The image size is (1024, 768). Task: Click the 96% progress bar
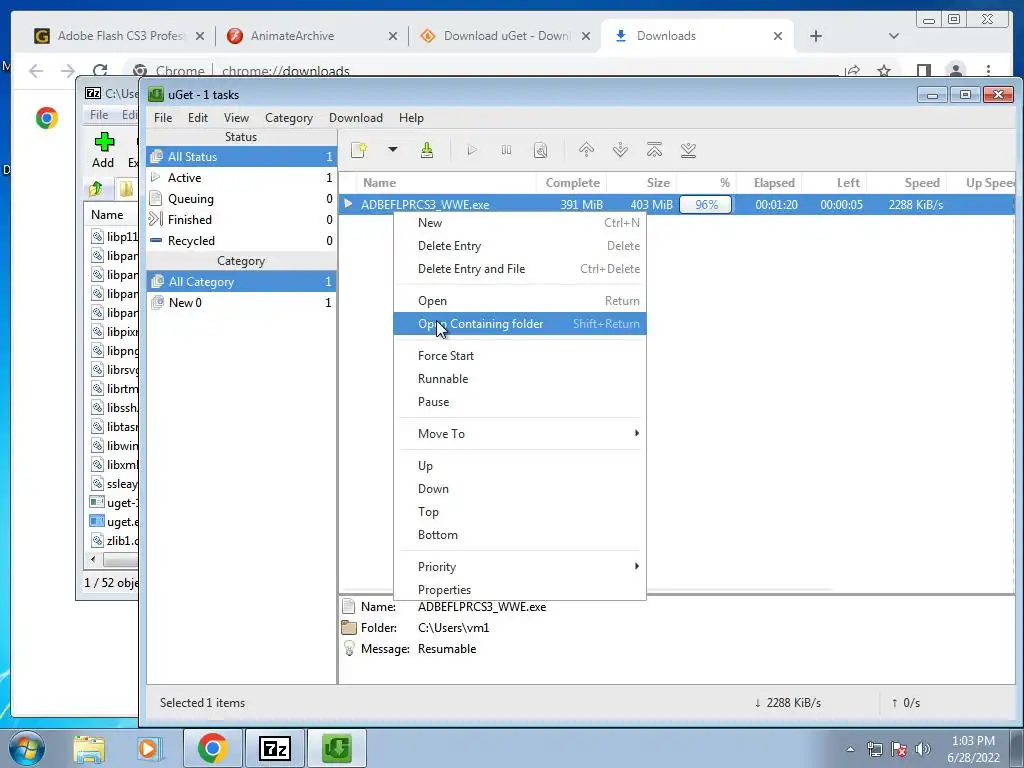(706, 204)
